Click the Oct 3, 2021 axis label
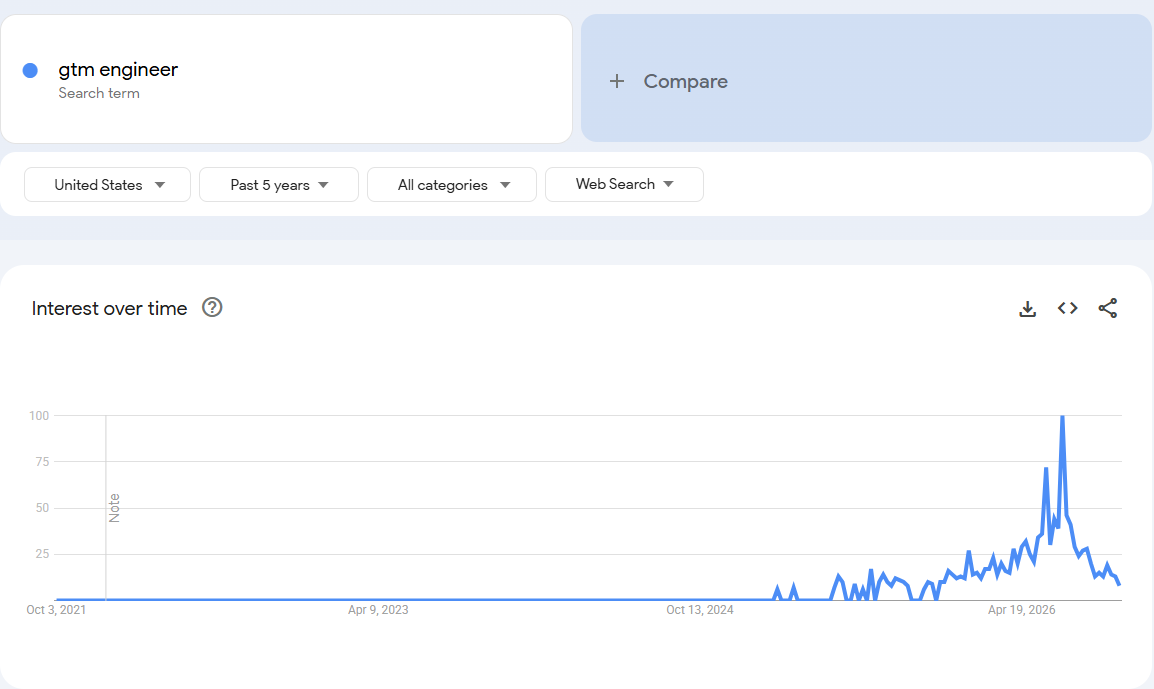This screenshot has height=689, width=1154. click(56, 610)
